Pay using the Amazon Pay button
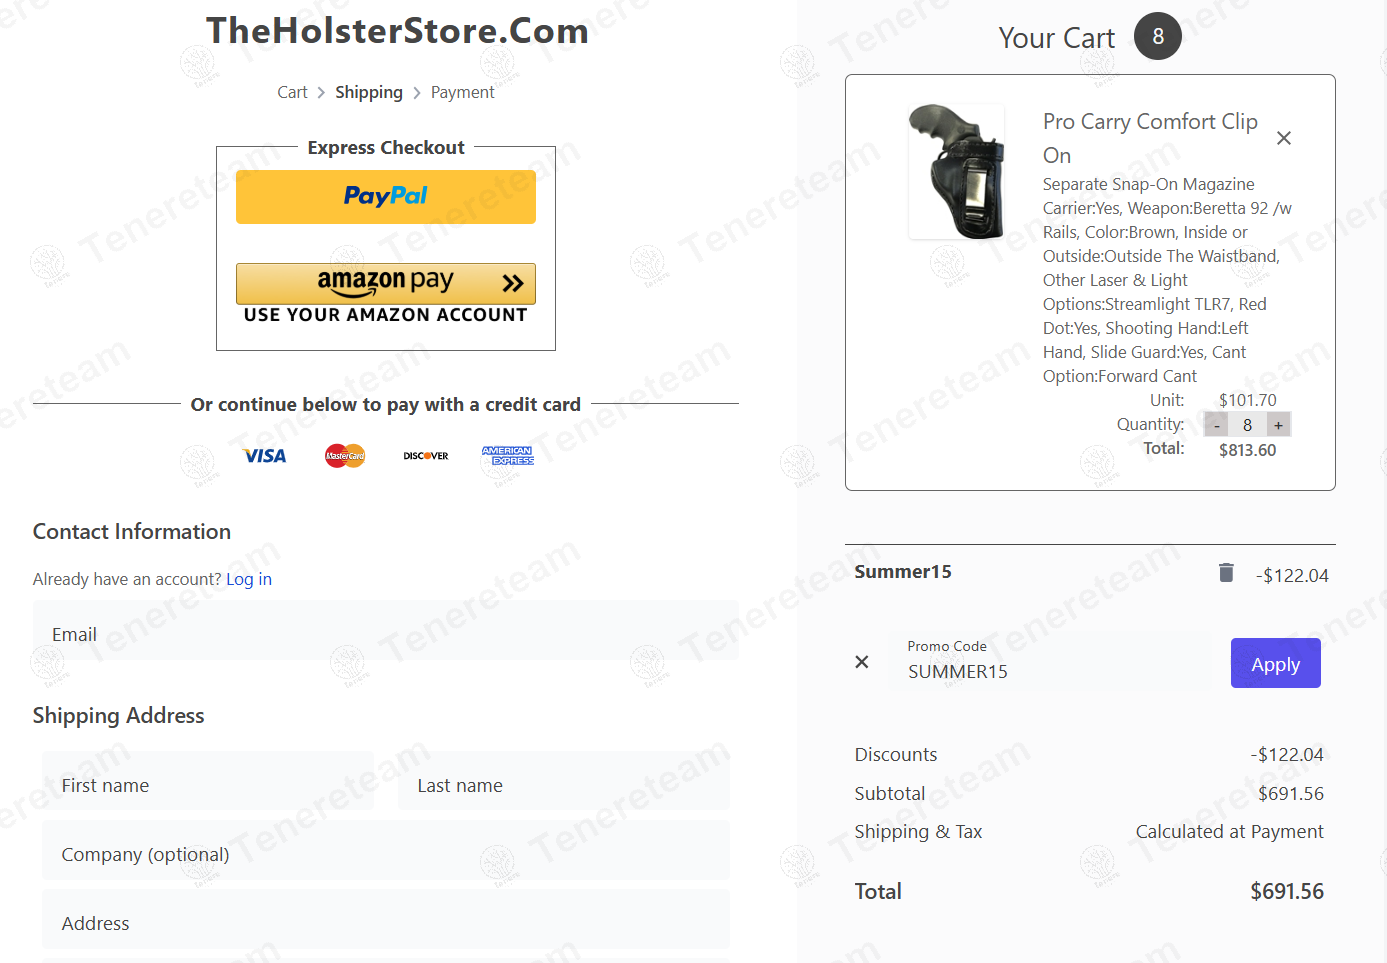Viewport: 1387px width, 963px height. click(x=386, y=284)
